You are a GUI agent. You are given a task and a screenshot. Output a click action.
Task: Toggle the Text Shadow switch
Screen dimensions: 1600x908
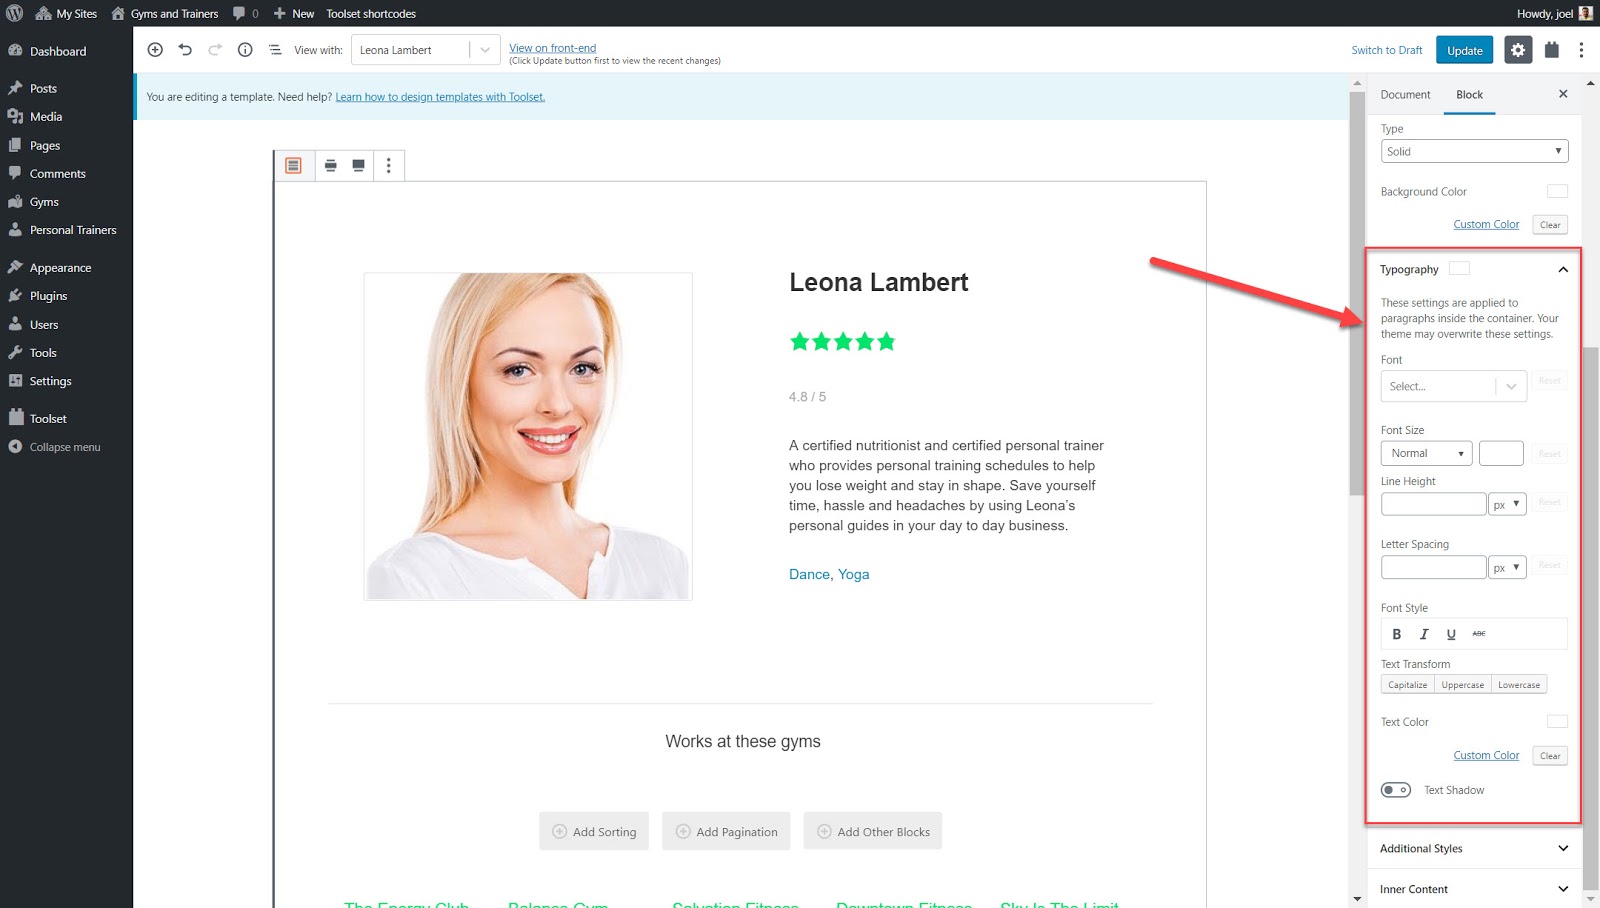(x=1396, y=790)
